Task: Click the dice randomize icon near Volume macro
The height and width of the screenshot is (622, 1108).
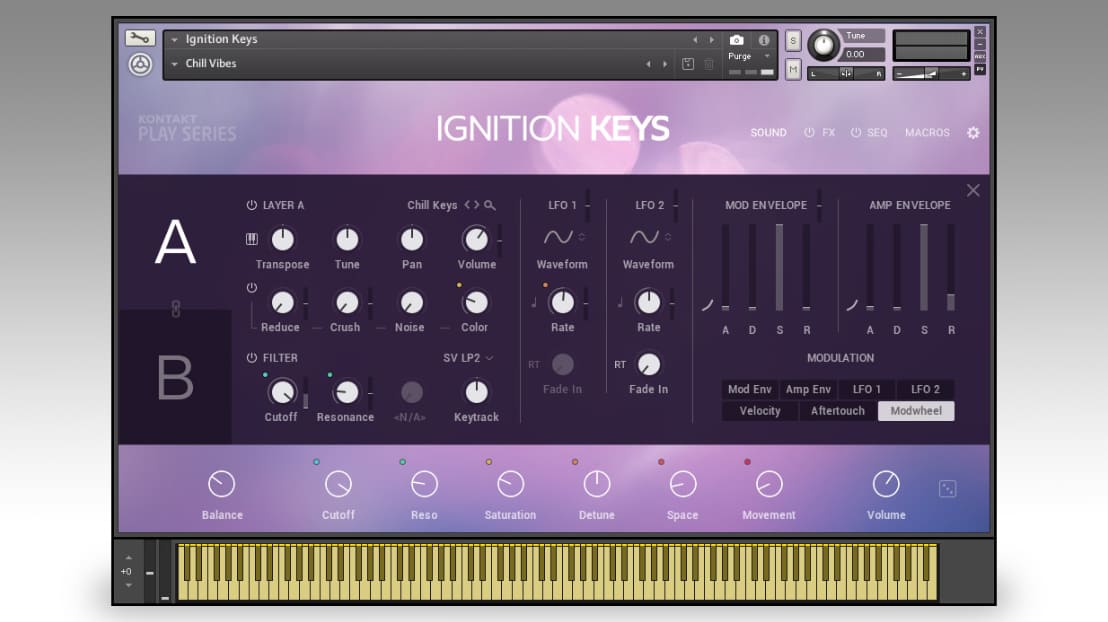Action: click(x=947, y=490)
